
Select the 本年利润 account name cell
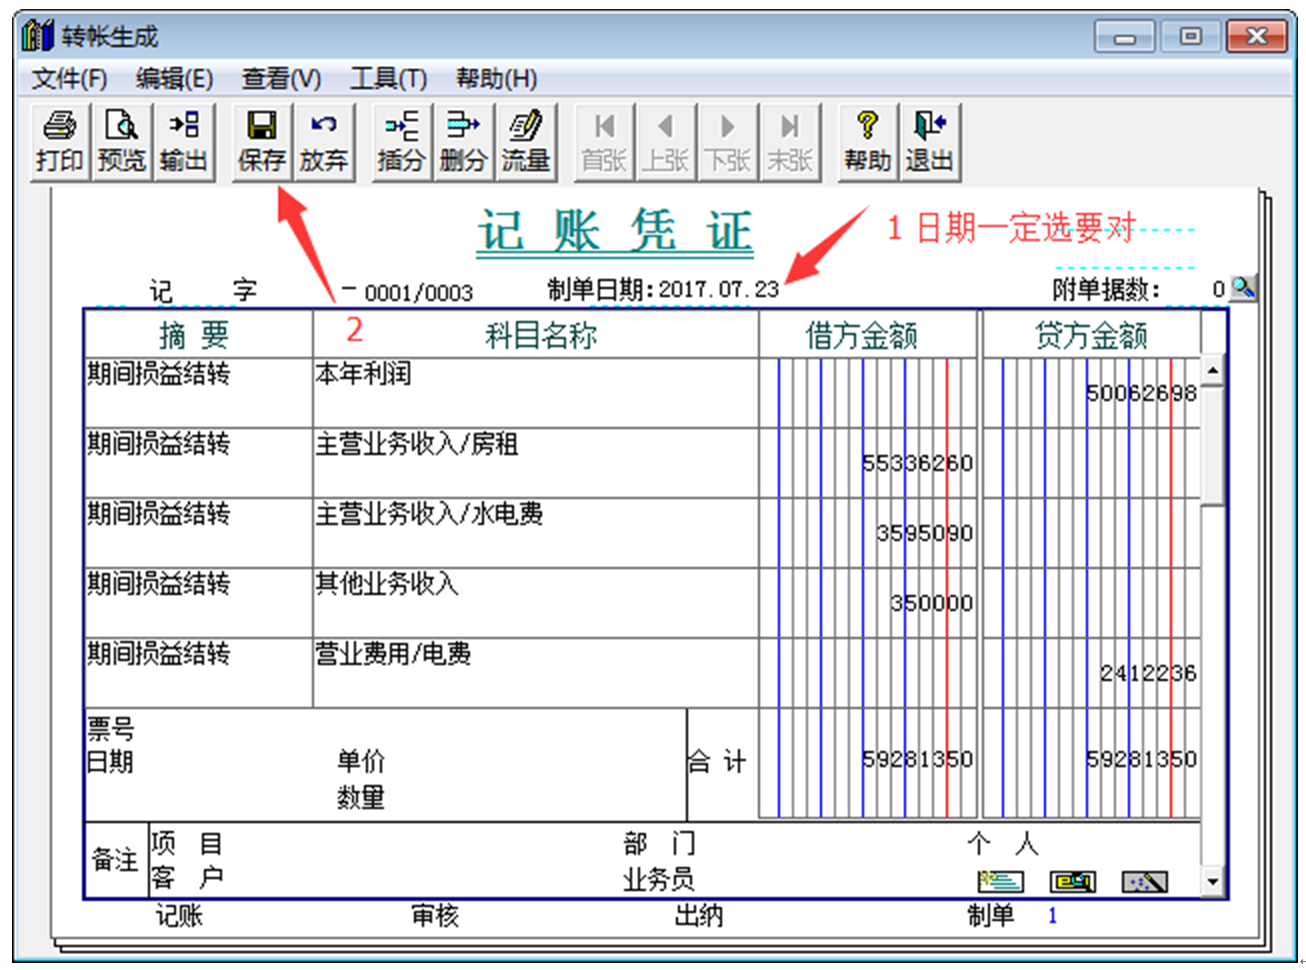click(535, 393)
